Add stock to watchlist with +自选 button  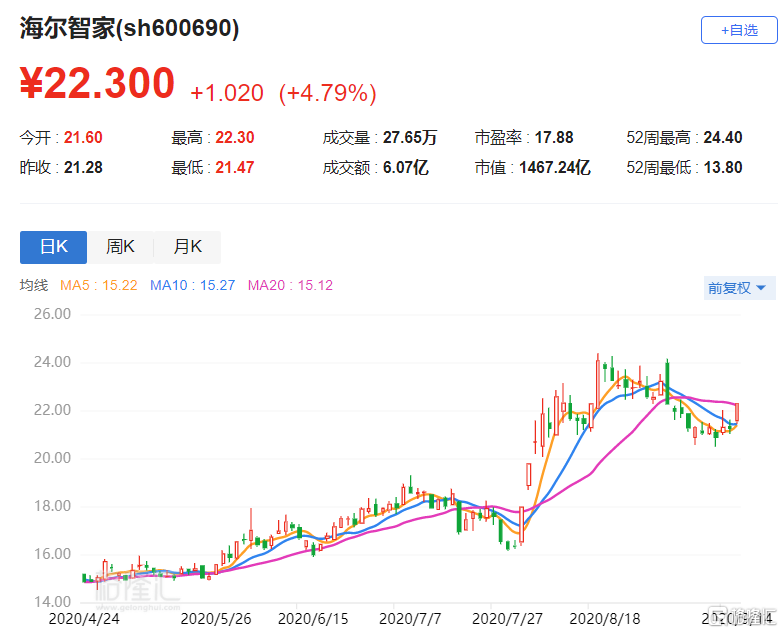(739, 30)
